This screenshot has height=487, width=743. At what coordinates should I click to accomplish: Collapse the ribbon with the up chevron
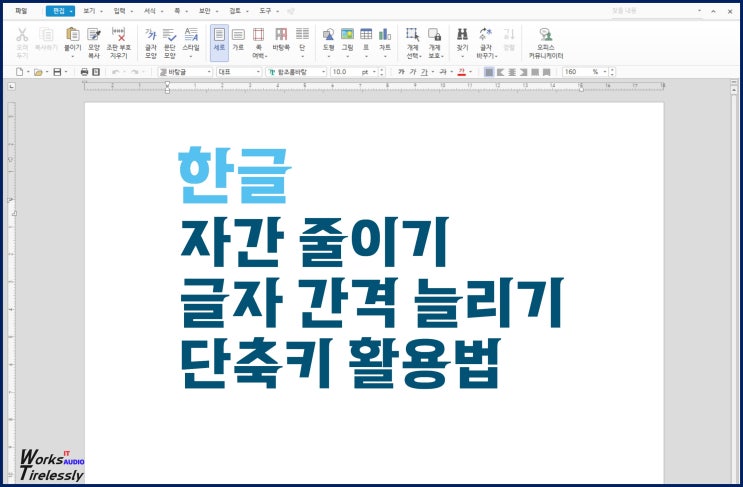point(713,11)
